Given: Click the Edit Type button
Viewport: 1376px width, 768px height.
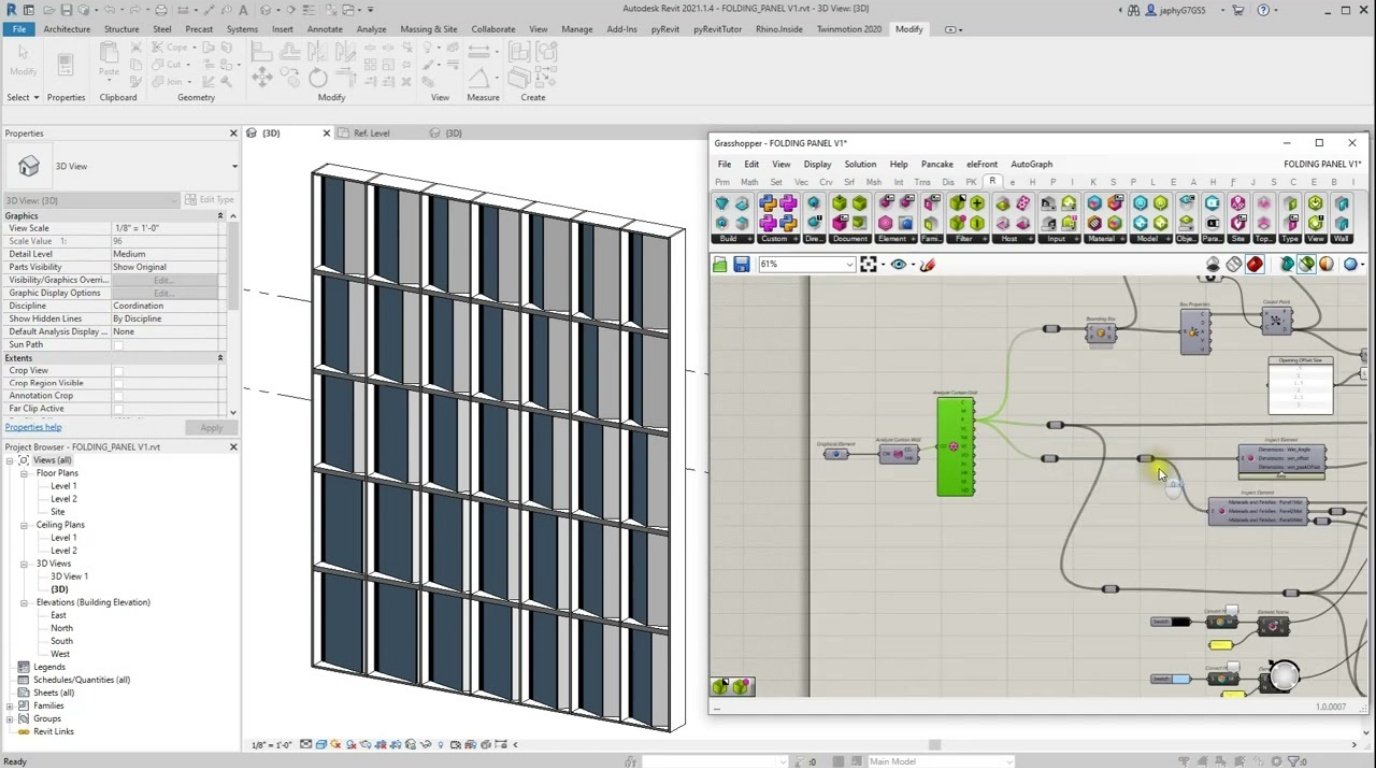Looking at the screenshot, I should 210,200.
